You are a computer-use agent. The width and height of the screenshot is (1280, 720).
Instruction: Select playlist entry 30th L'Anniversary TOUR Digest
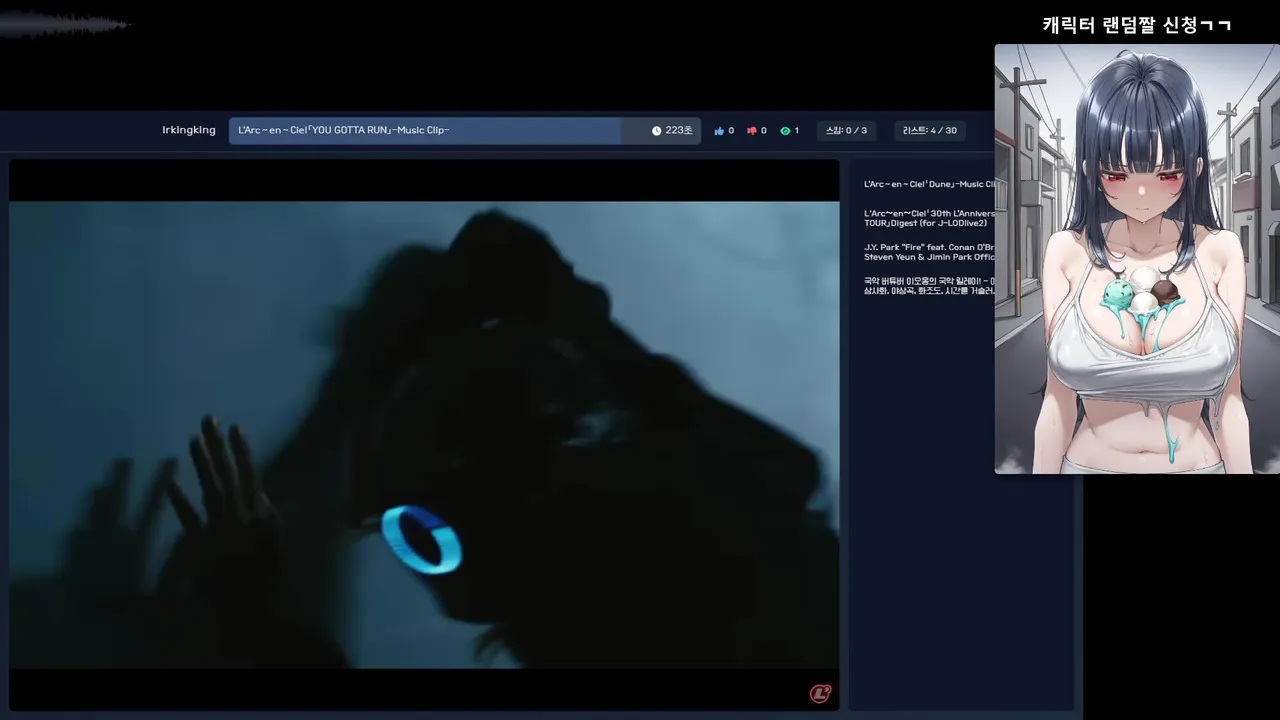click(929, 218)
